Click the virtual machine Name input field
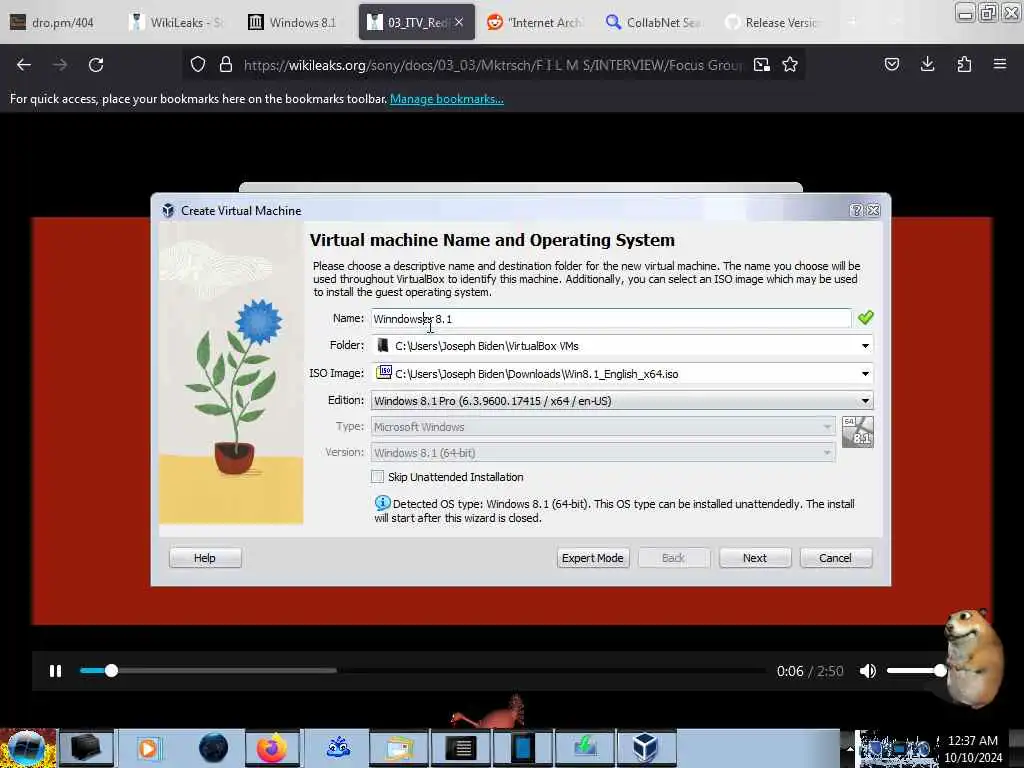 [x=611, y=318]
